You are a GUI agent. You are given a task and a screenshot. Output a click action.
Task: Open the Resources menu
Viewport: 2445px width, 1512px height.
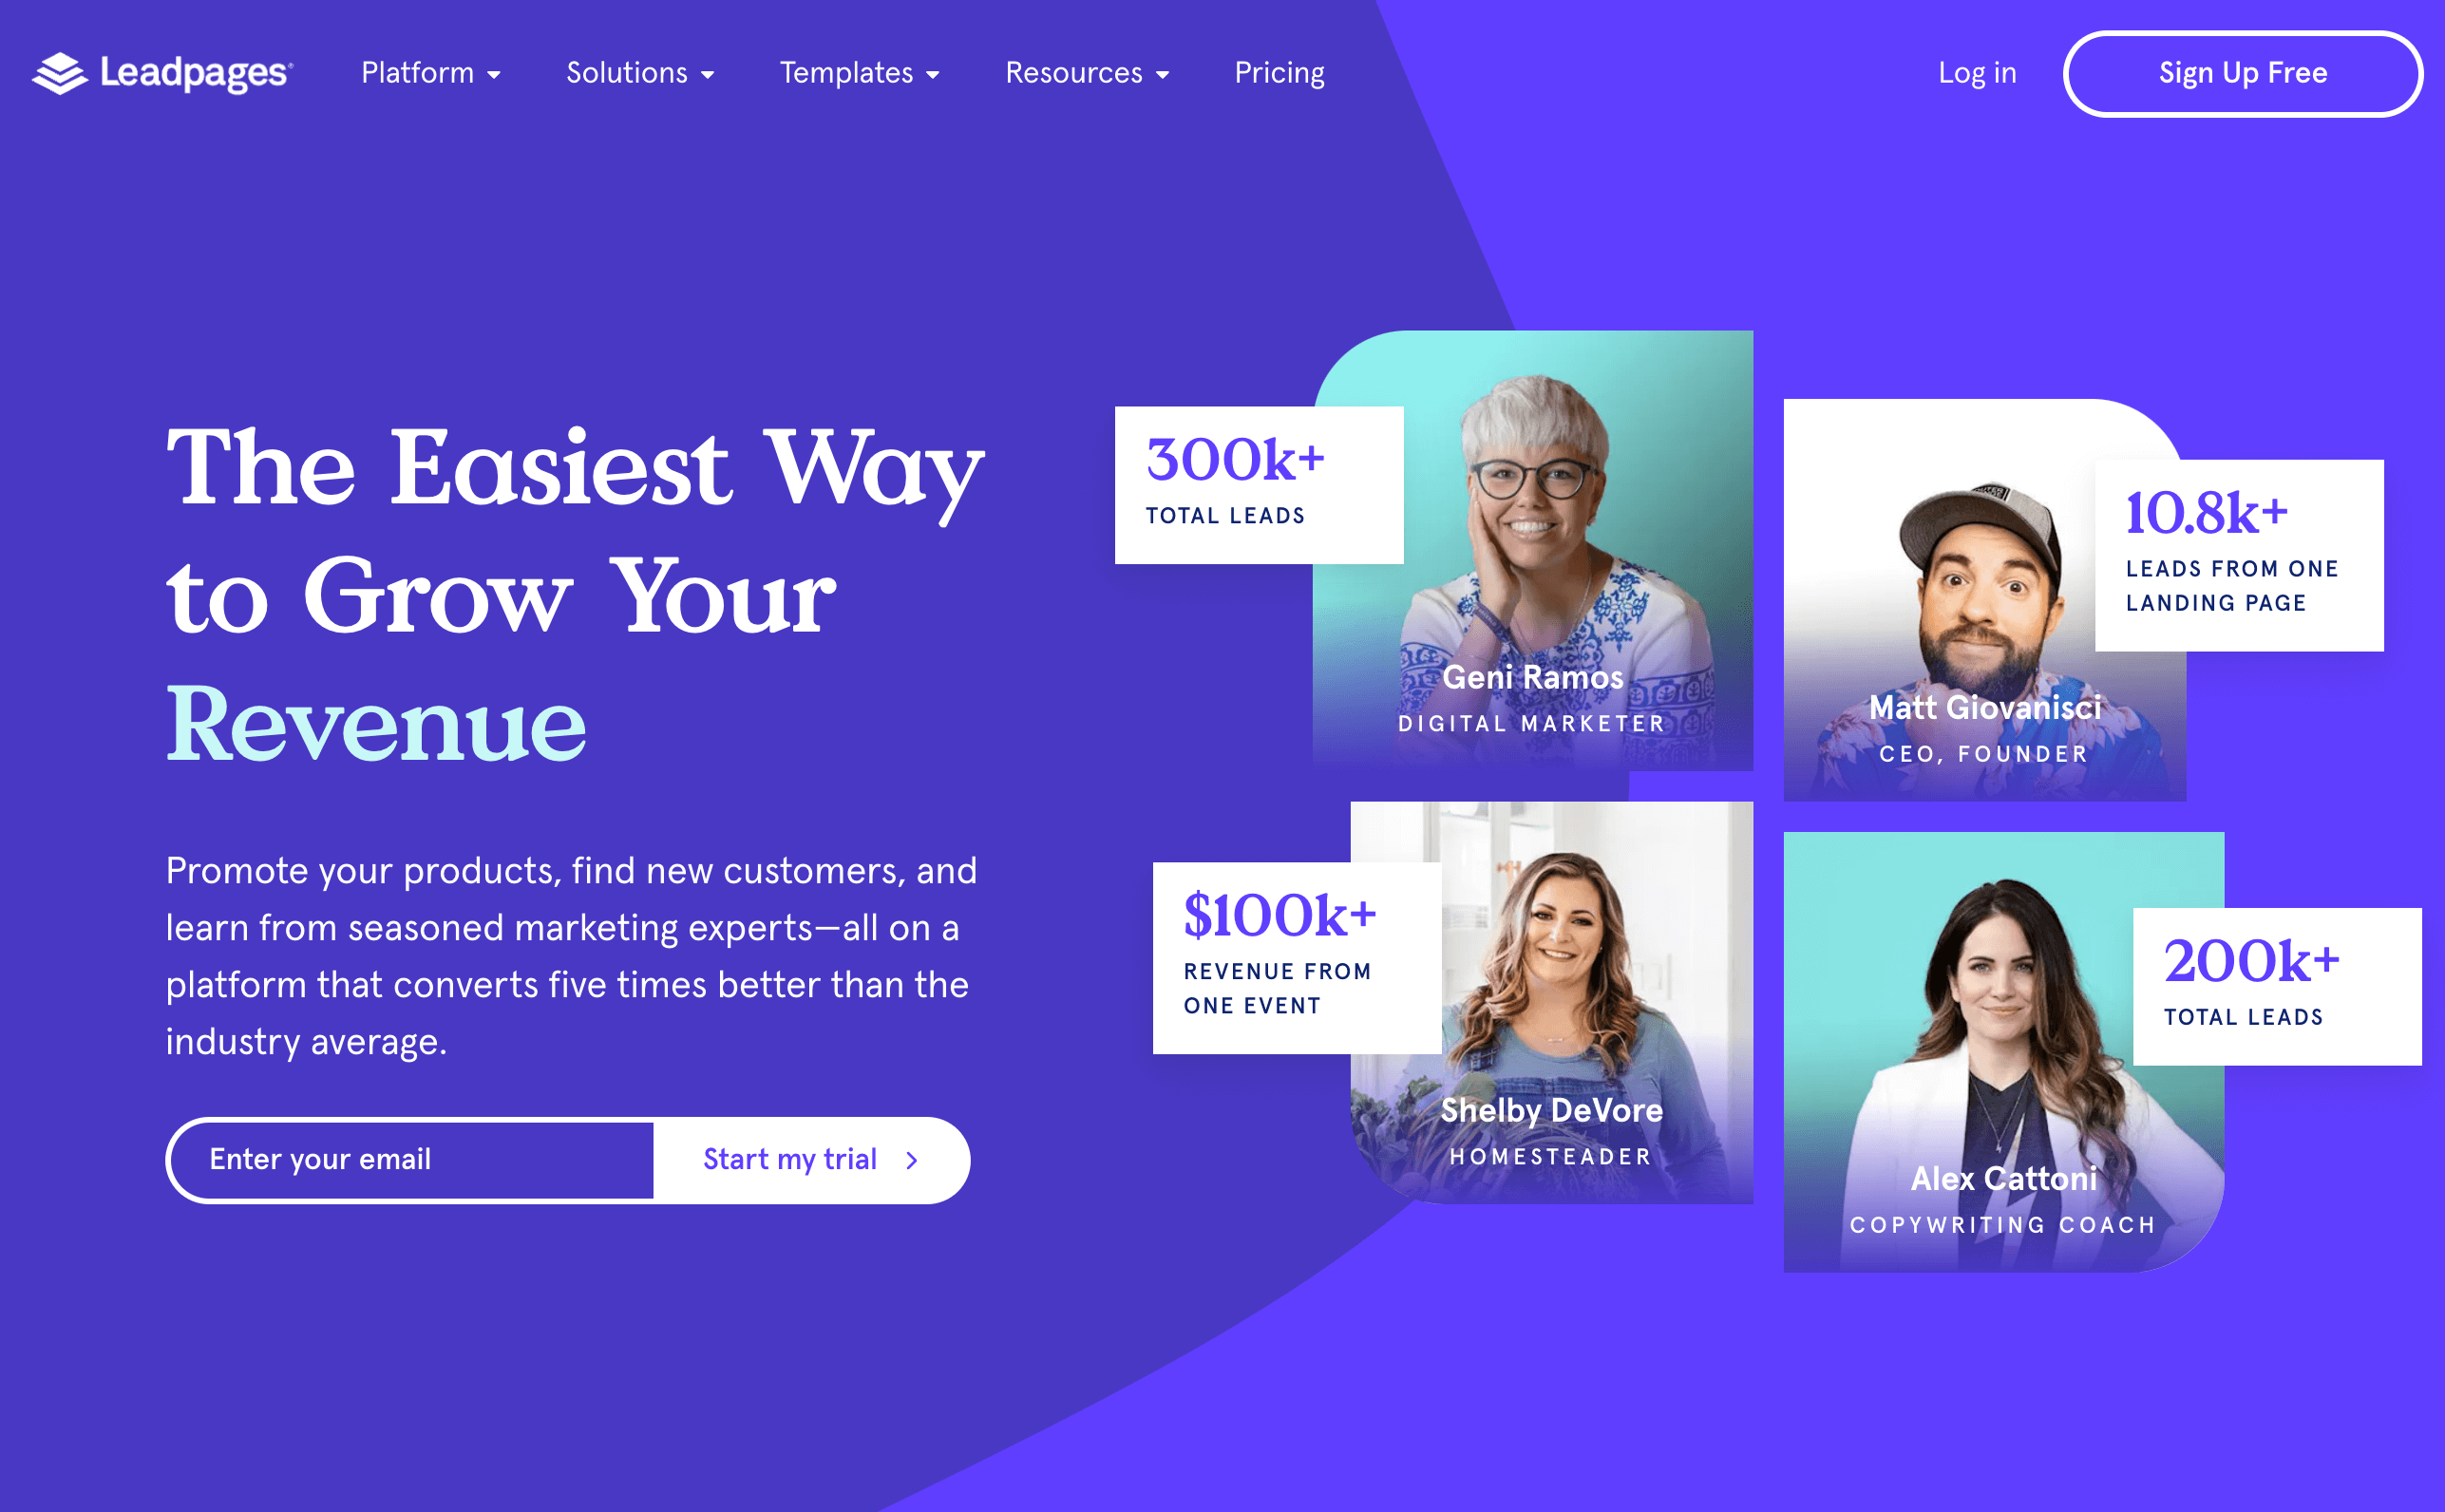coord(1087,71)
